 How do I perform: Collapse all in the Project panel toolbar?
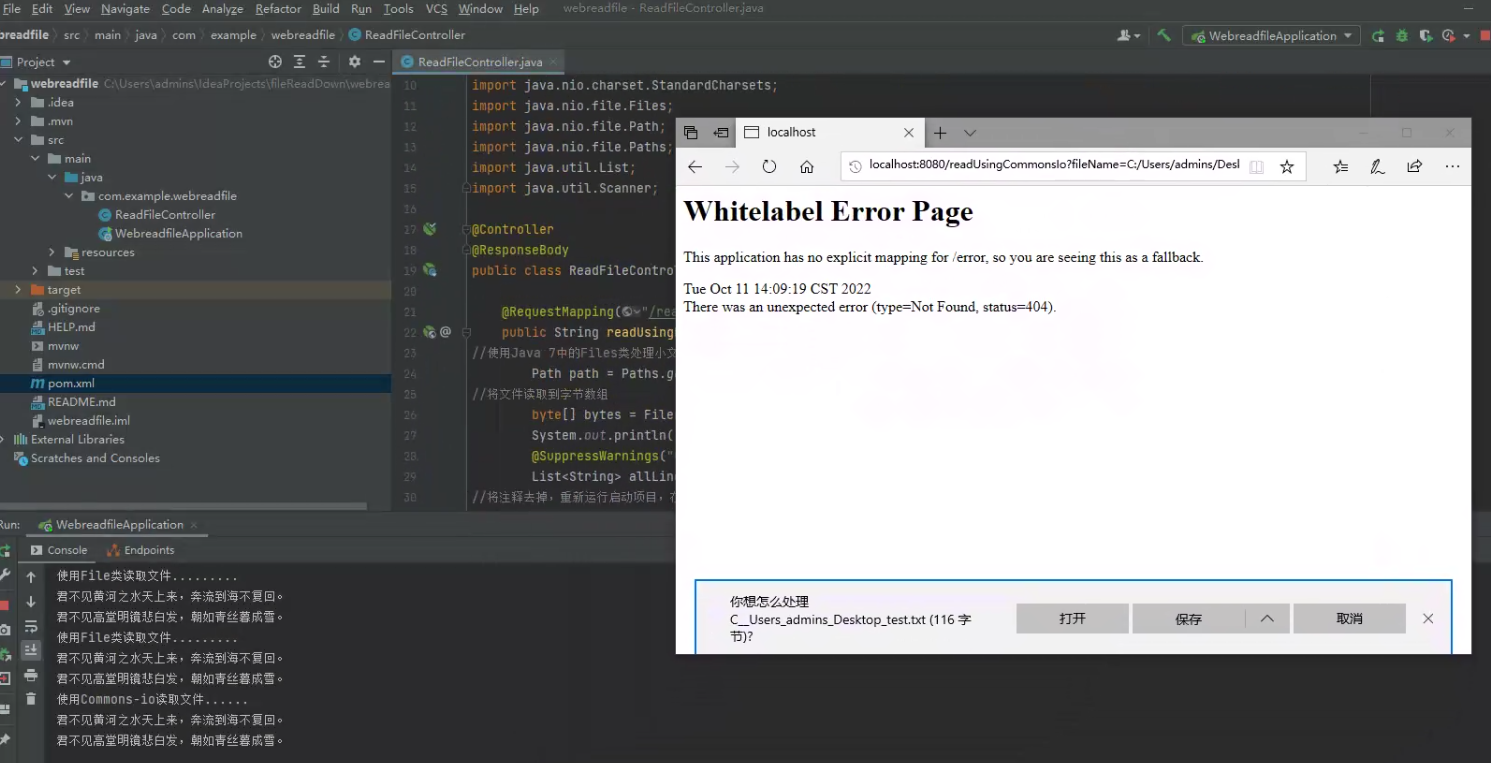(323, 62)
